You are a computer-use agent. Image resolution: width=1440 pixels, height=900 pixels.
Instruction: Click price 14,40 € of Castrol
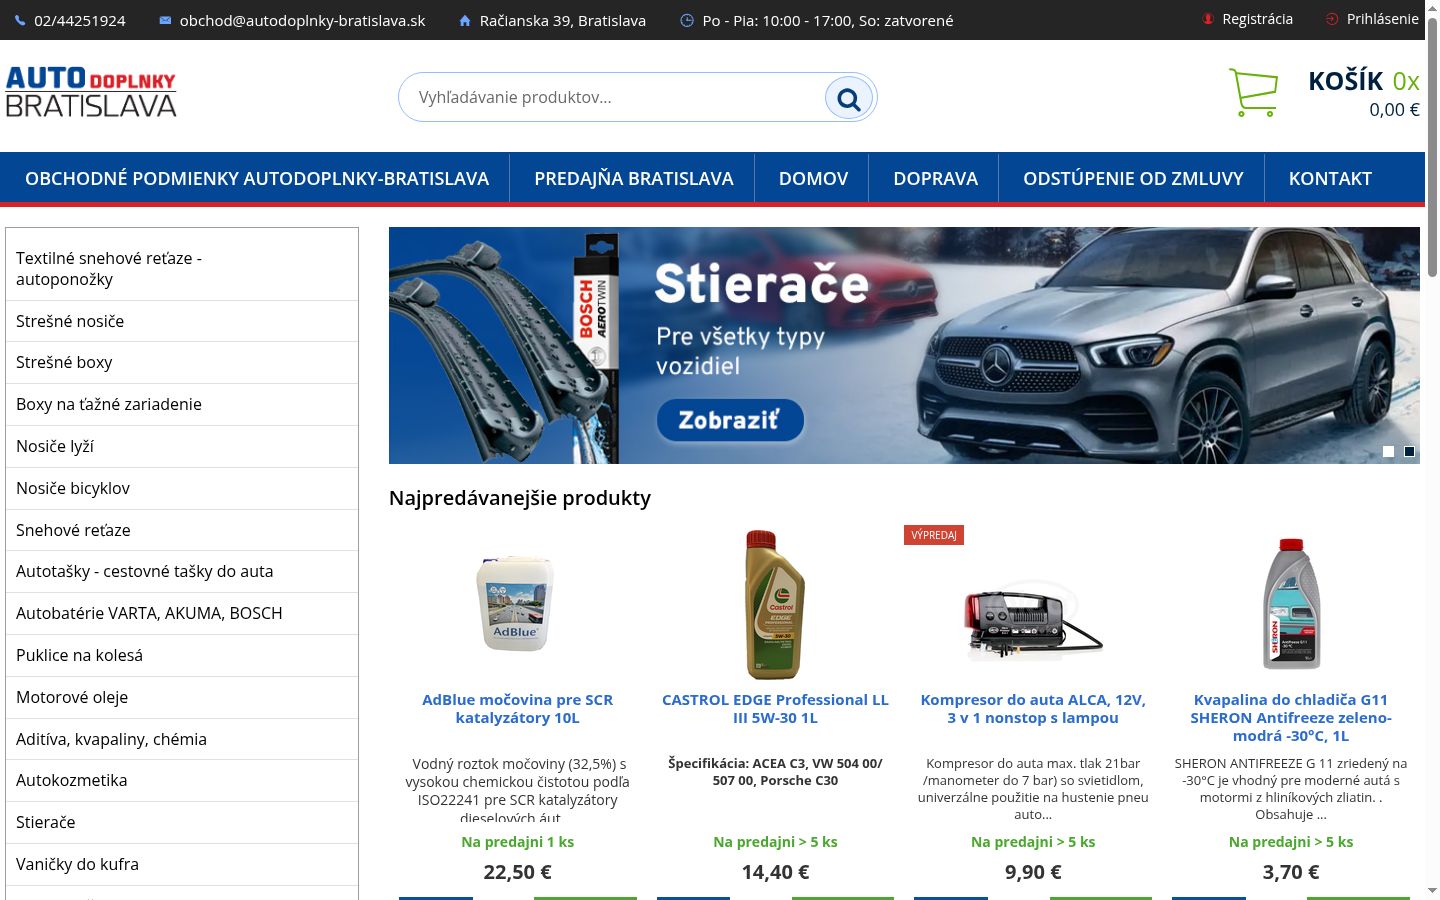point(775,872)
